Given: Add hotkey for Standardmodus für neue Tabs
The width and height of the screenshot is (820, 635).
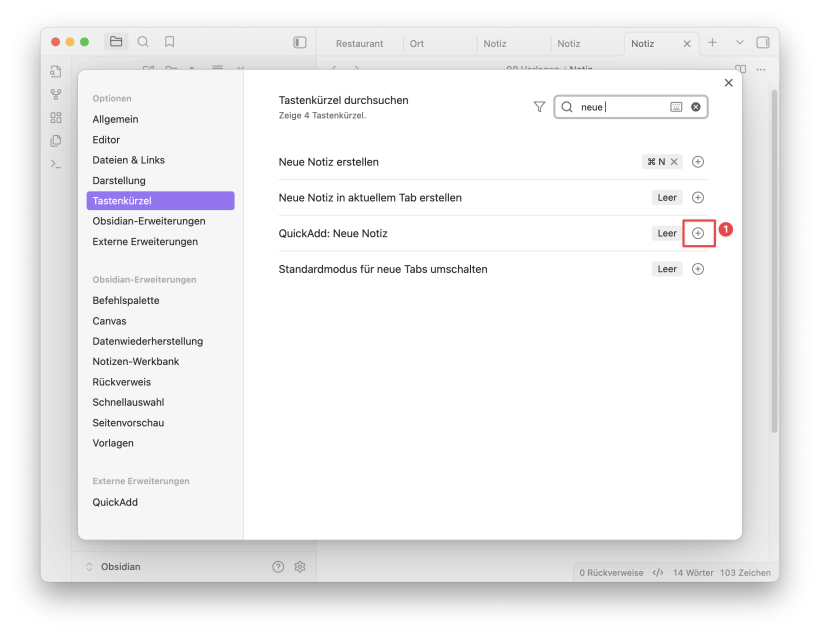Looking at the screenshot, I should tap(698, 269).
